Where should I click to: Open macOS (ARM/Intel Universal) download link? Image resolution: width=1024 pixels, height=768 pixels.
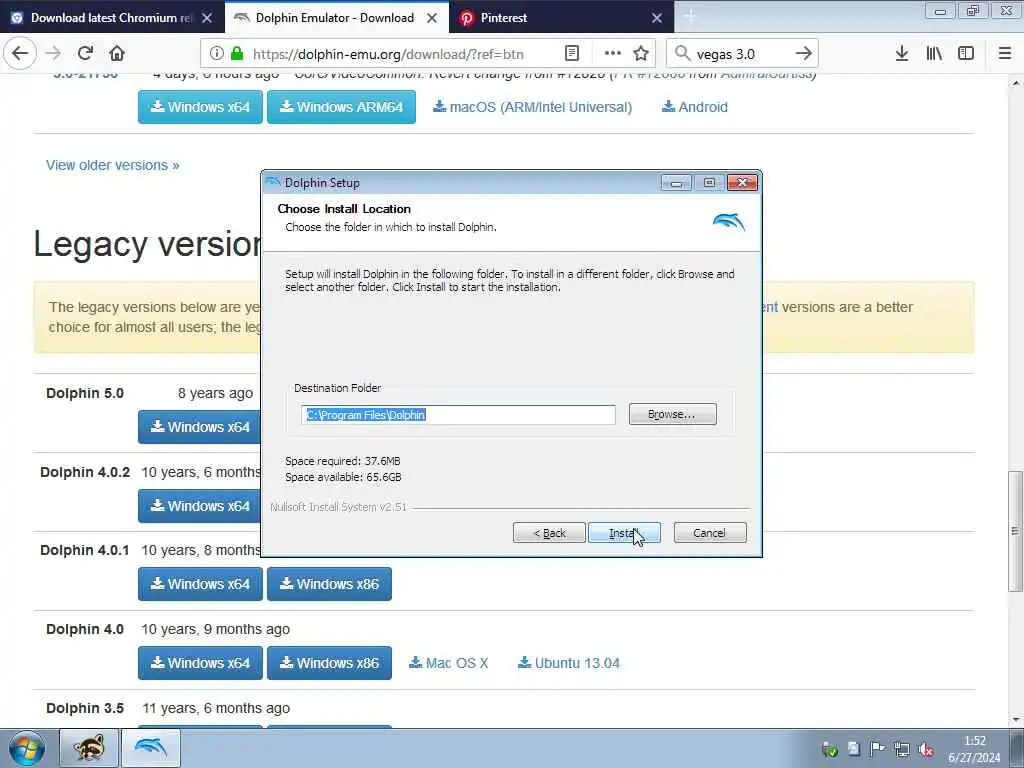[533, 107]
